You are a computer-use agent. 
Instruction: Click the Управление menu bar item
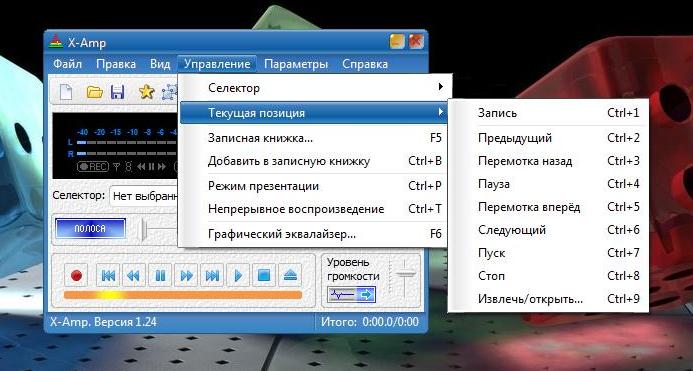pyautogui.click(x=217, y=64)
